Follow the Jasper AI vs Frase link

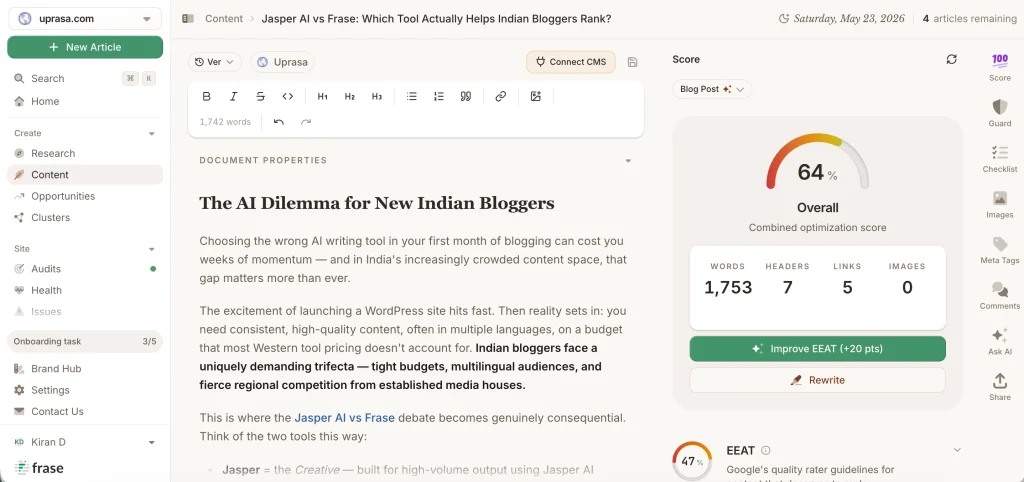coord(344,417)
